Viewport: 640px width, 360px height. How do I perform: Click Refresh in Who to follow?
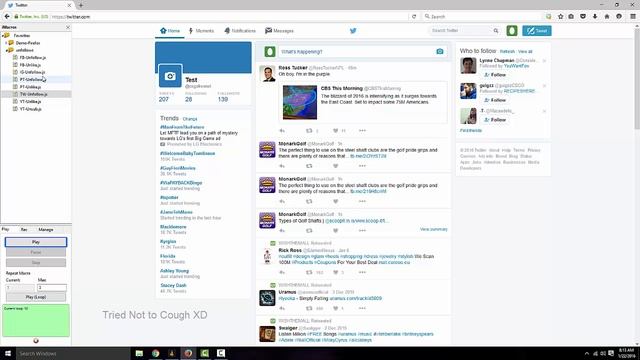coord(507,51)
